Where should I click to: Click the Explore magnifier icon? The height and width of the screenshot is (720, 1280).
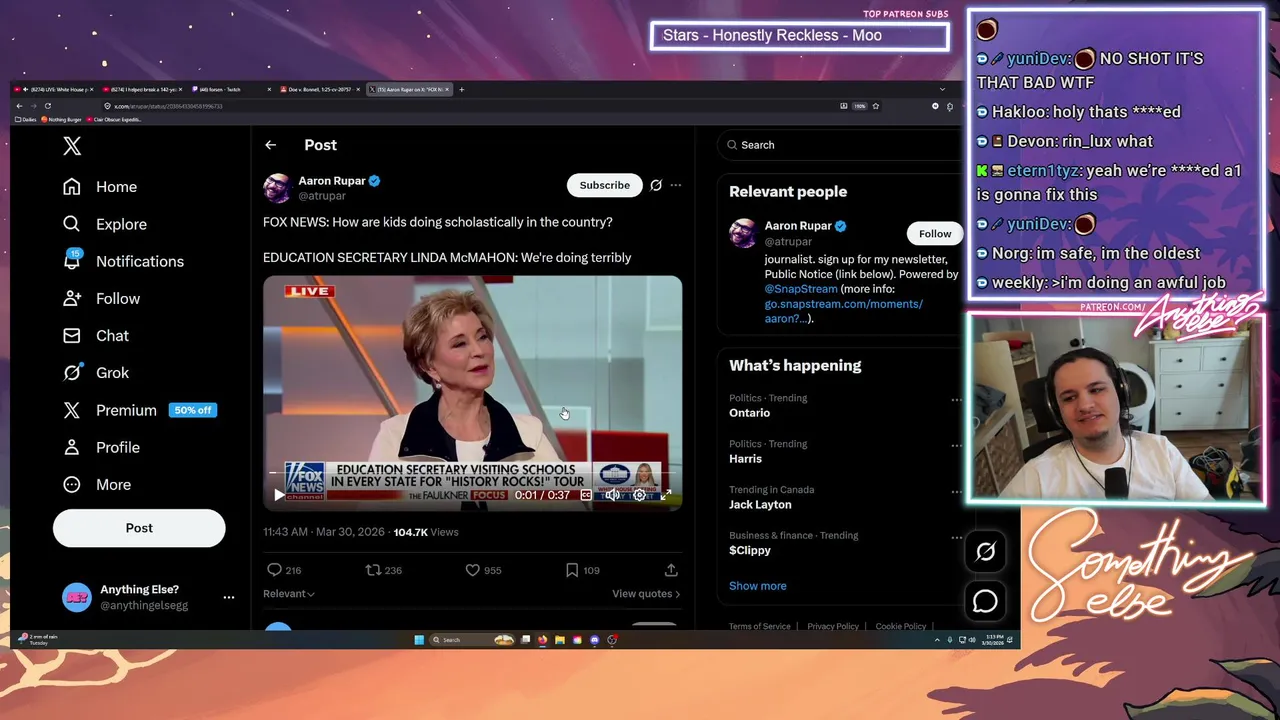click(x=72, y=224)
